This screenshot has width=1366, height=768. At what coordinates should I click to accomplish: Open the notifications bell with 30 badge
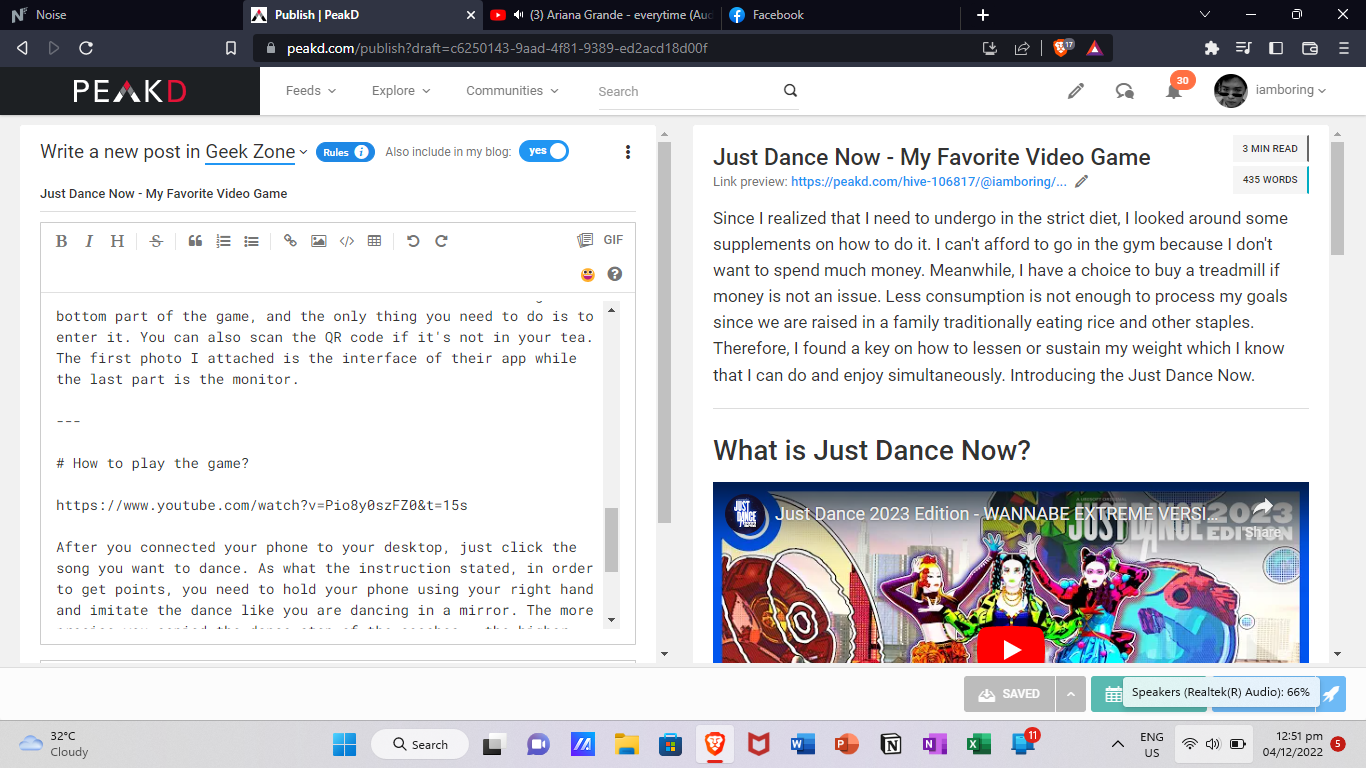pos(1174,91)
